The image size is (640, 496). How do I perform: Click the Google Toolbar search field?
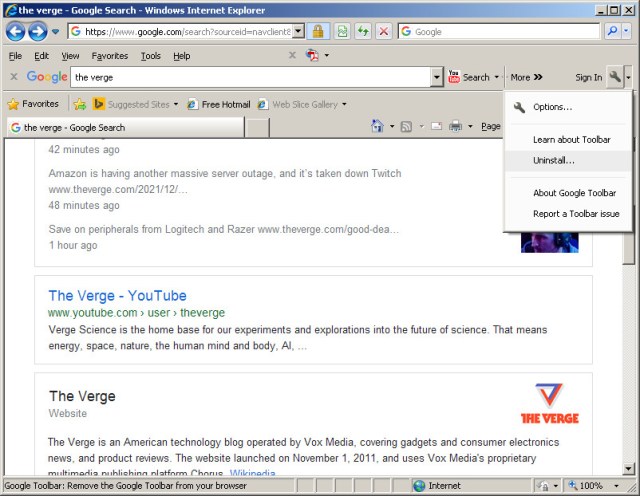[251, 77]
